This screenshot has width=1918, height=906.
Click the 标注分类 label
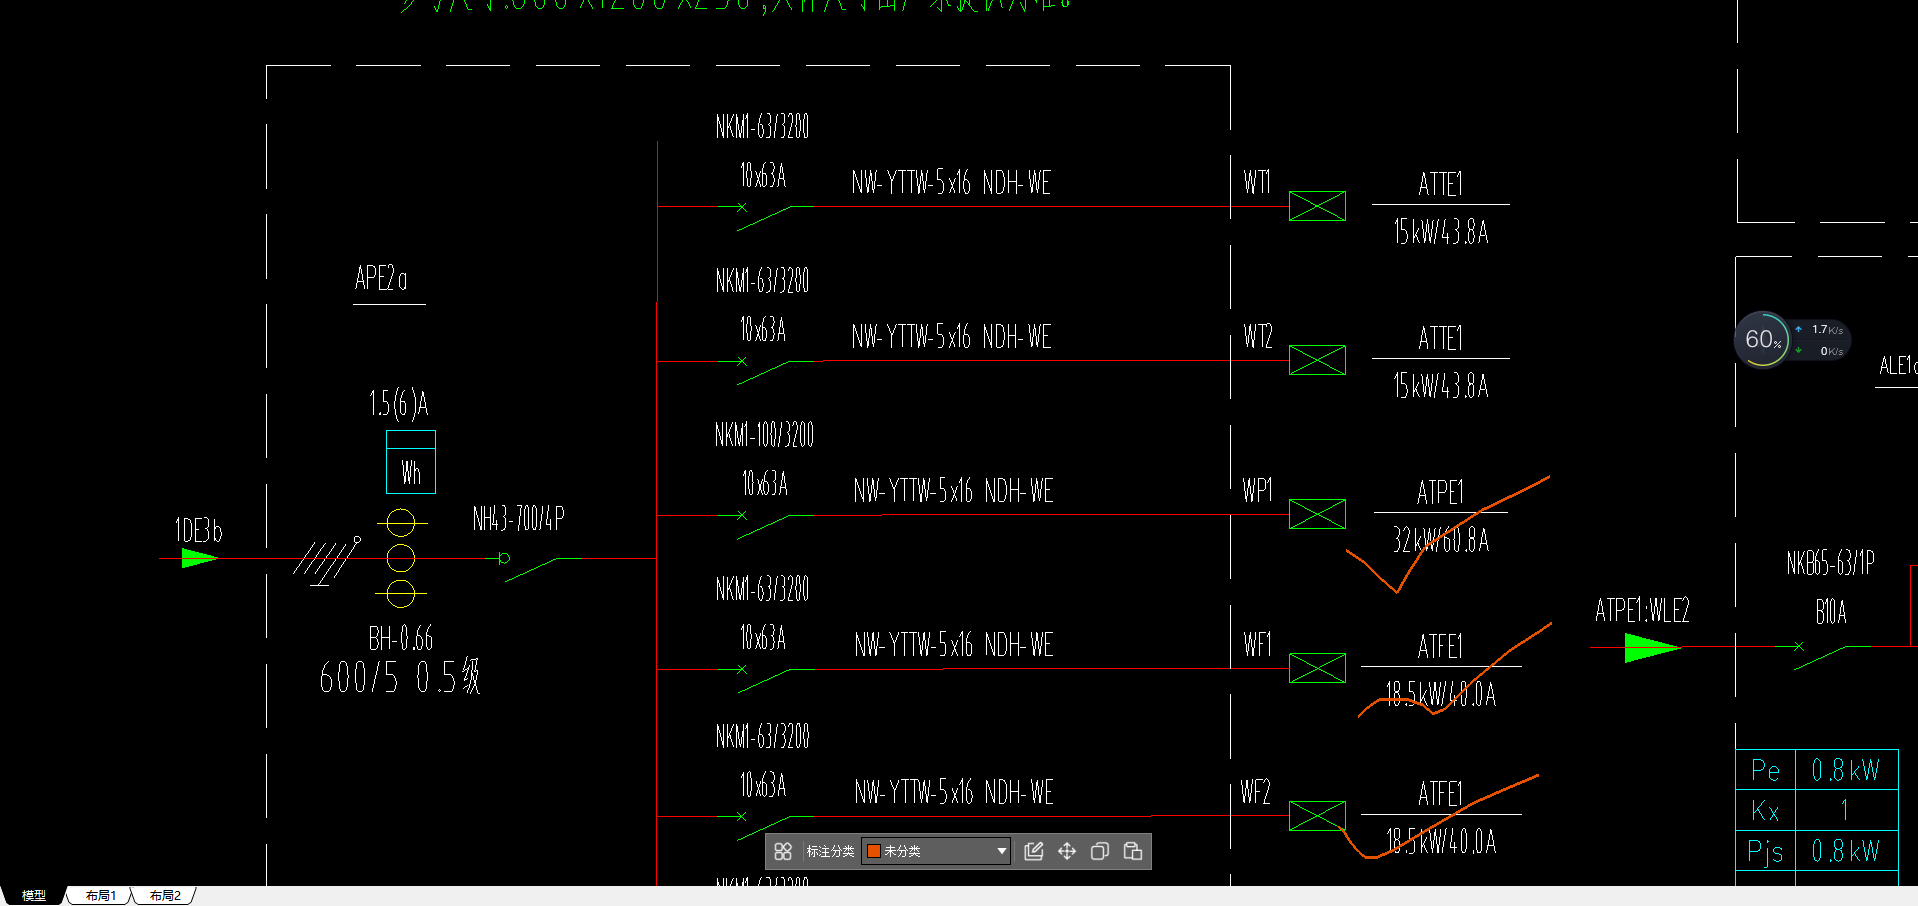pos(830,851)
